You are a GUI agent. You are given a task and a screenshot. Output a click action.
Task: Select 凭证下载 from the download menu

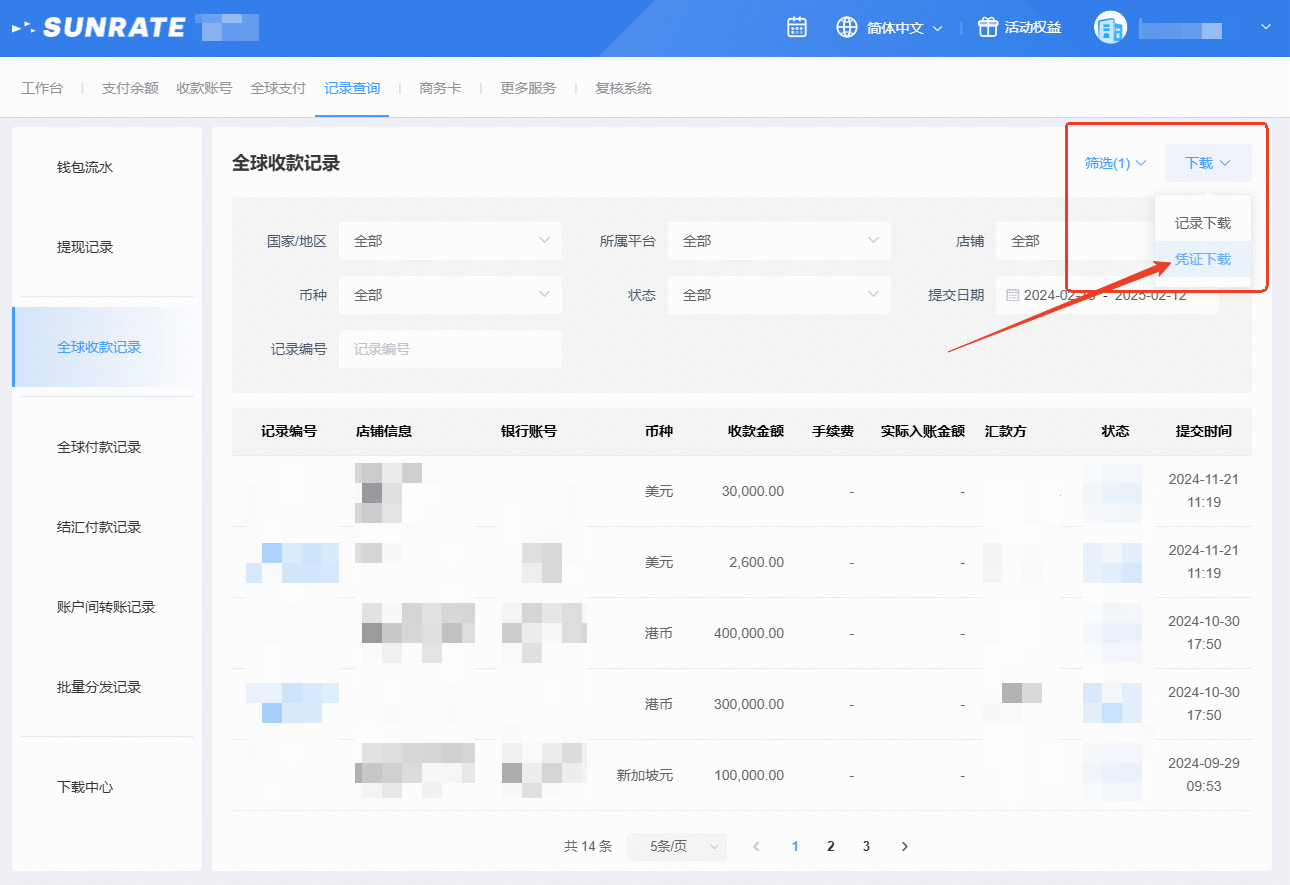(1202, 259)
